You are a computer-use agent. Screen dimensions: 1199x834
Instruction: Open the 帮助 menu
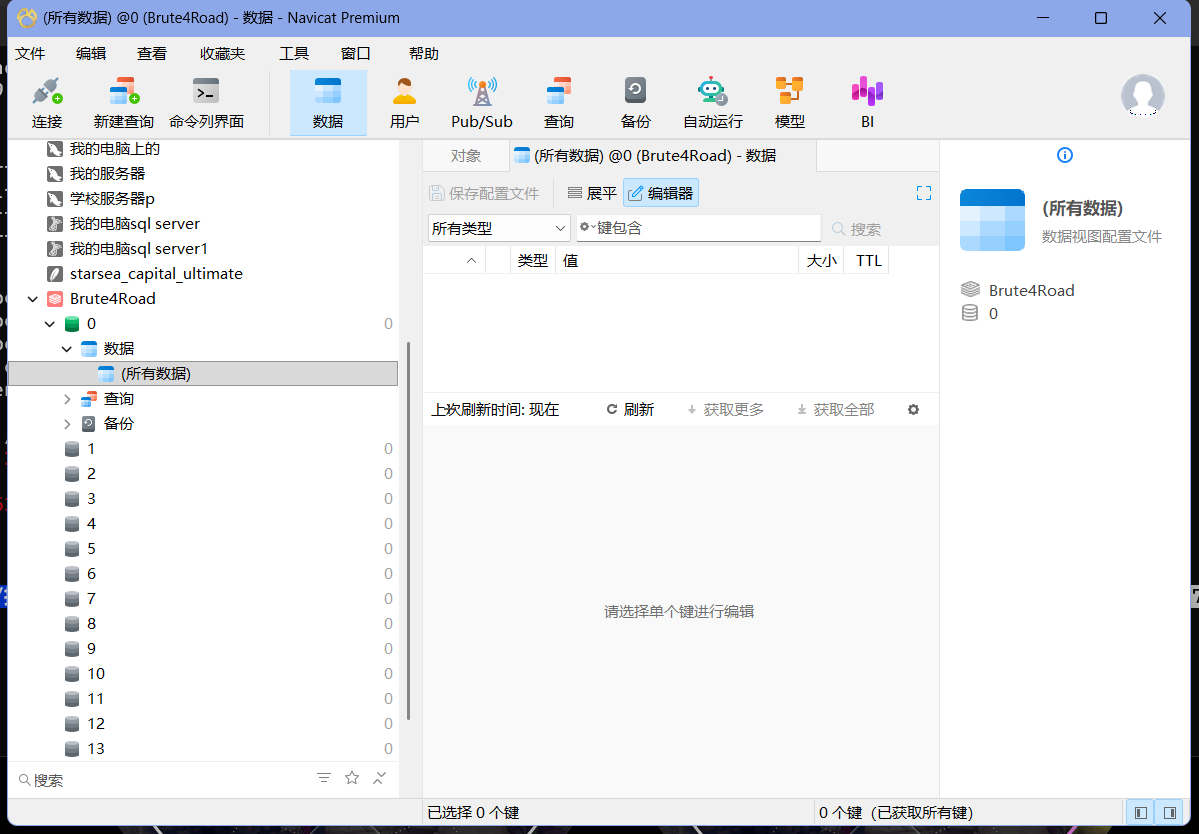click(424, 54)
